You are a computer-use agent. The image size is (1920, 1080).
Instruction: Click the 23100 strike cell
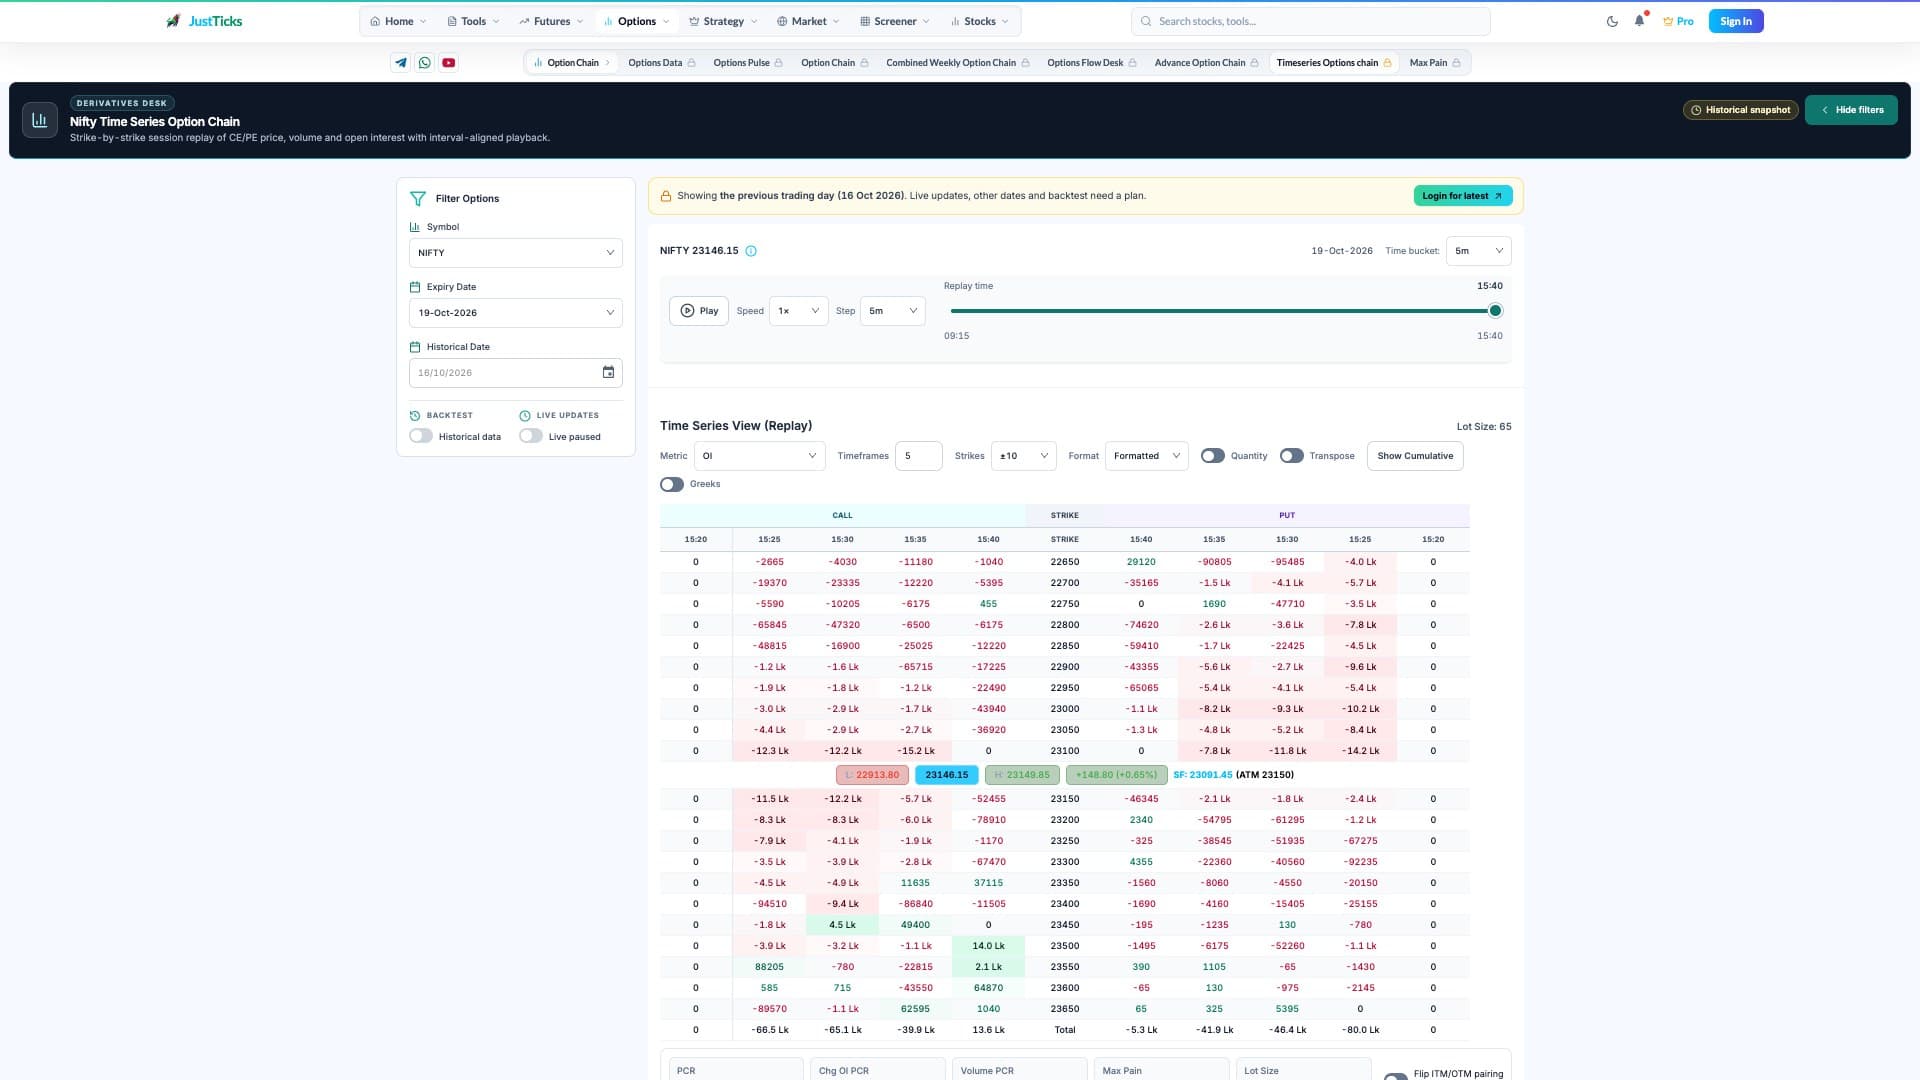(x=1064, y=751)
